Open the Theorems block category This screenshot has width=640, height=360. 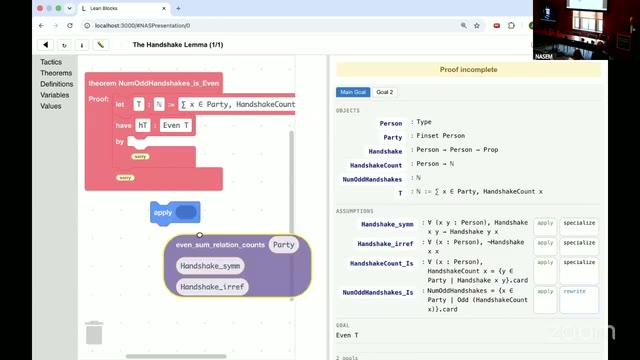coord(56,73)
